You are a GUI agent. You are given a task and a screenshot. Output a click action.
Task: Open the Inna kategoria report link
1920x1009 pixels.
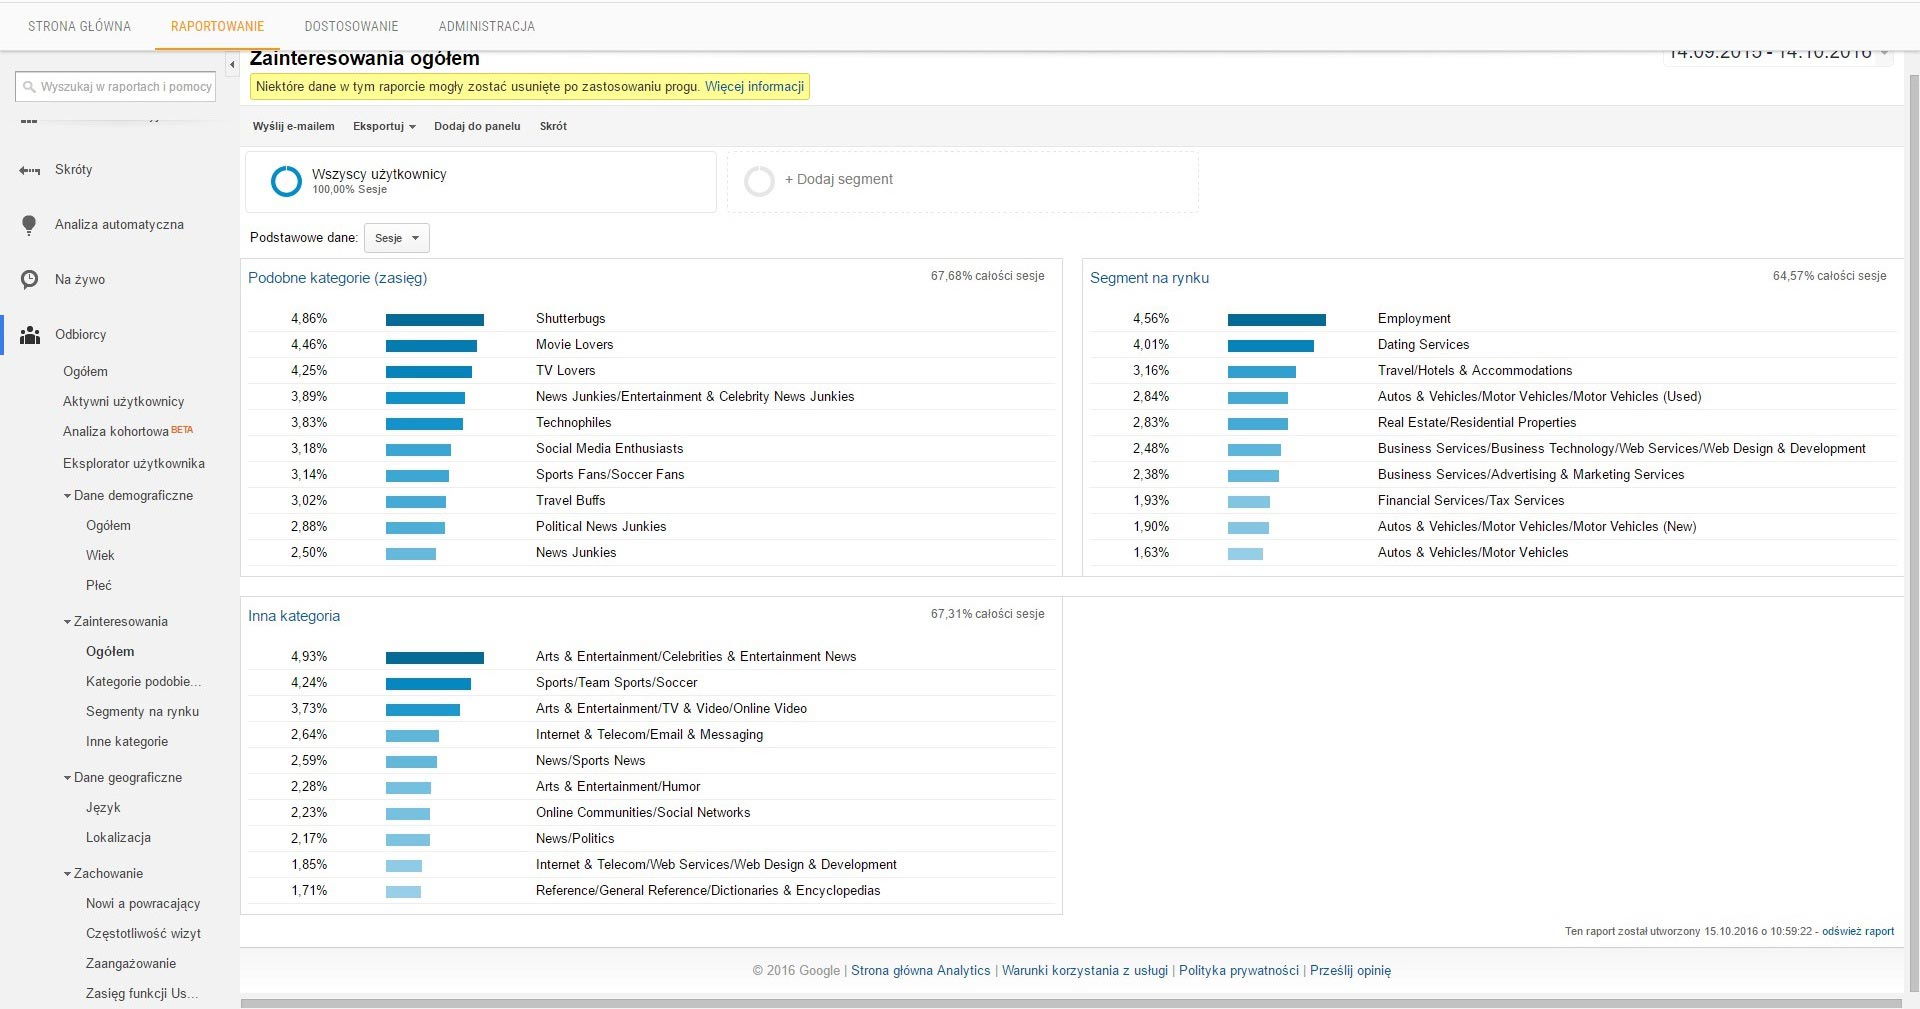point(294,616)
